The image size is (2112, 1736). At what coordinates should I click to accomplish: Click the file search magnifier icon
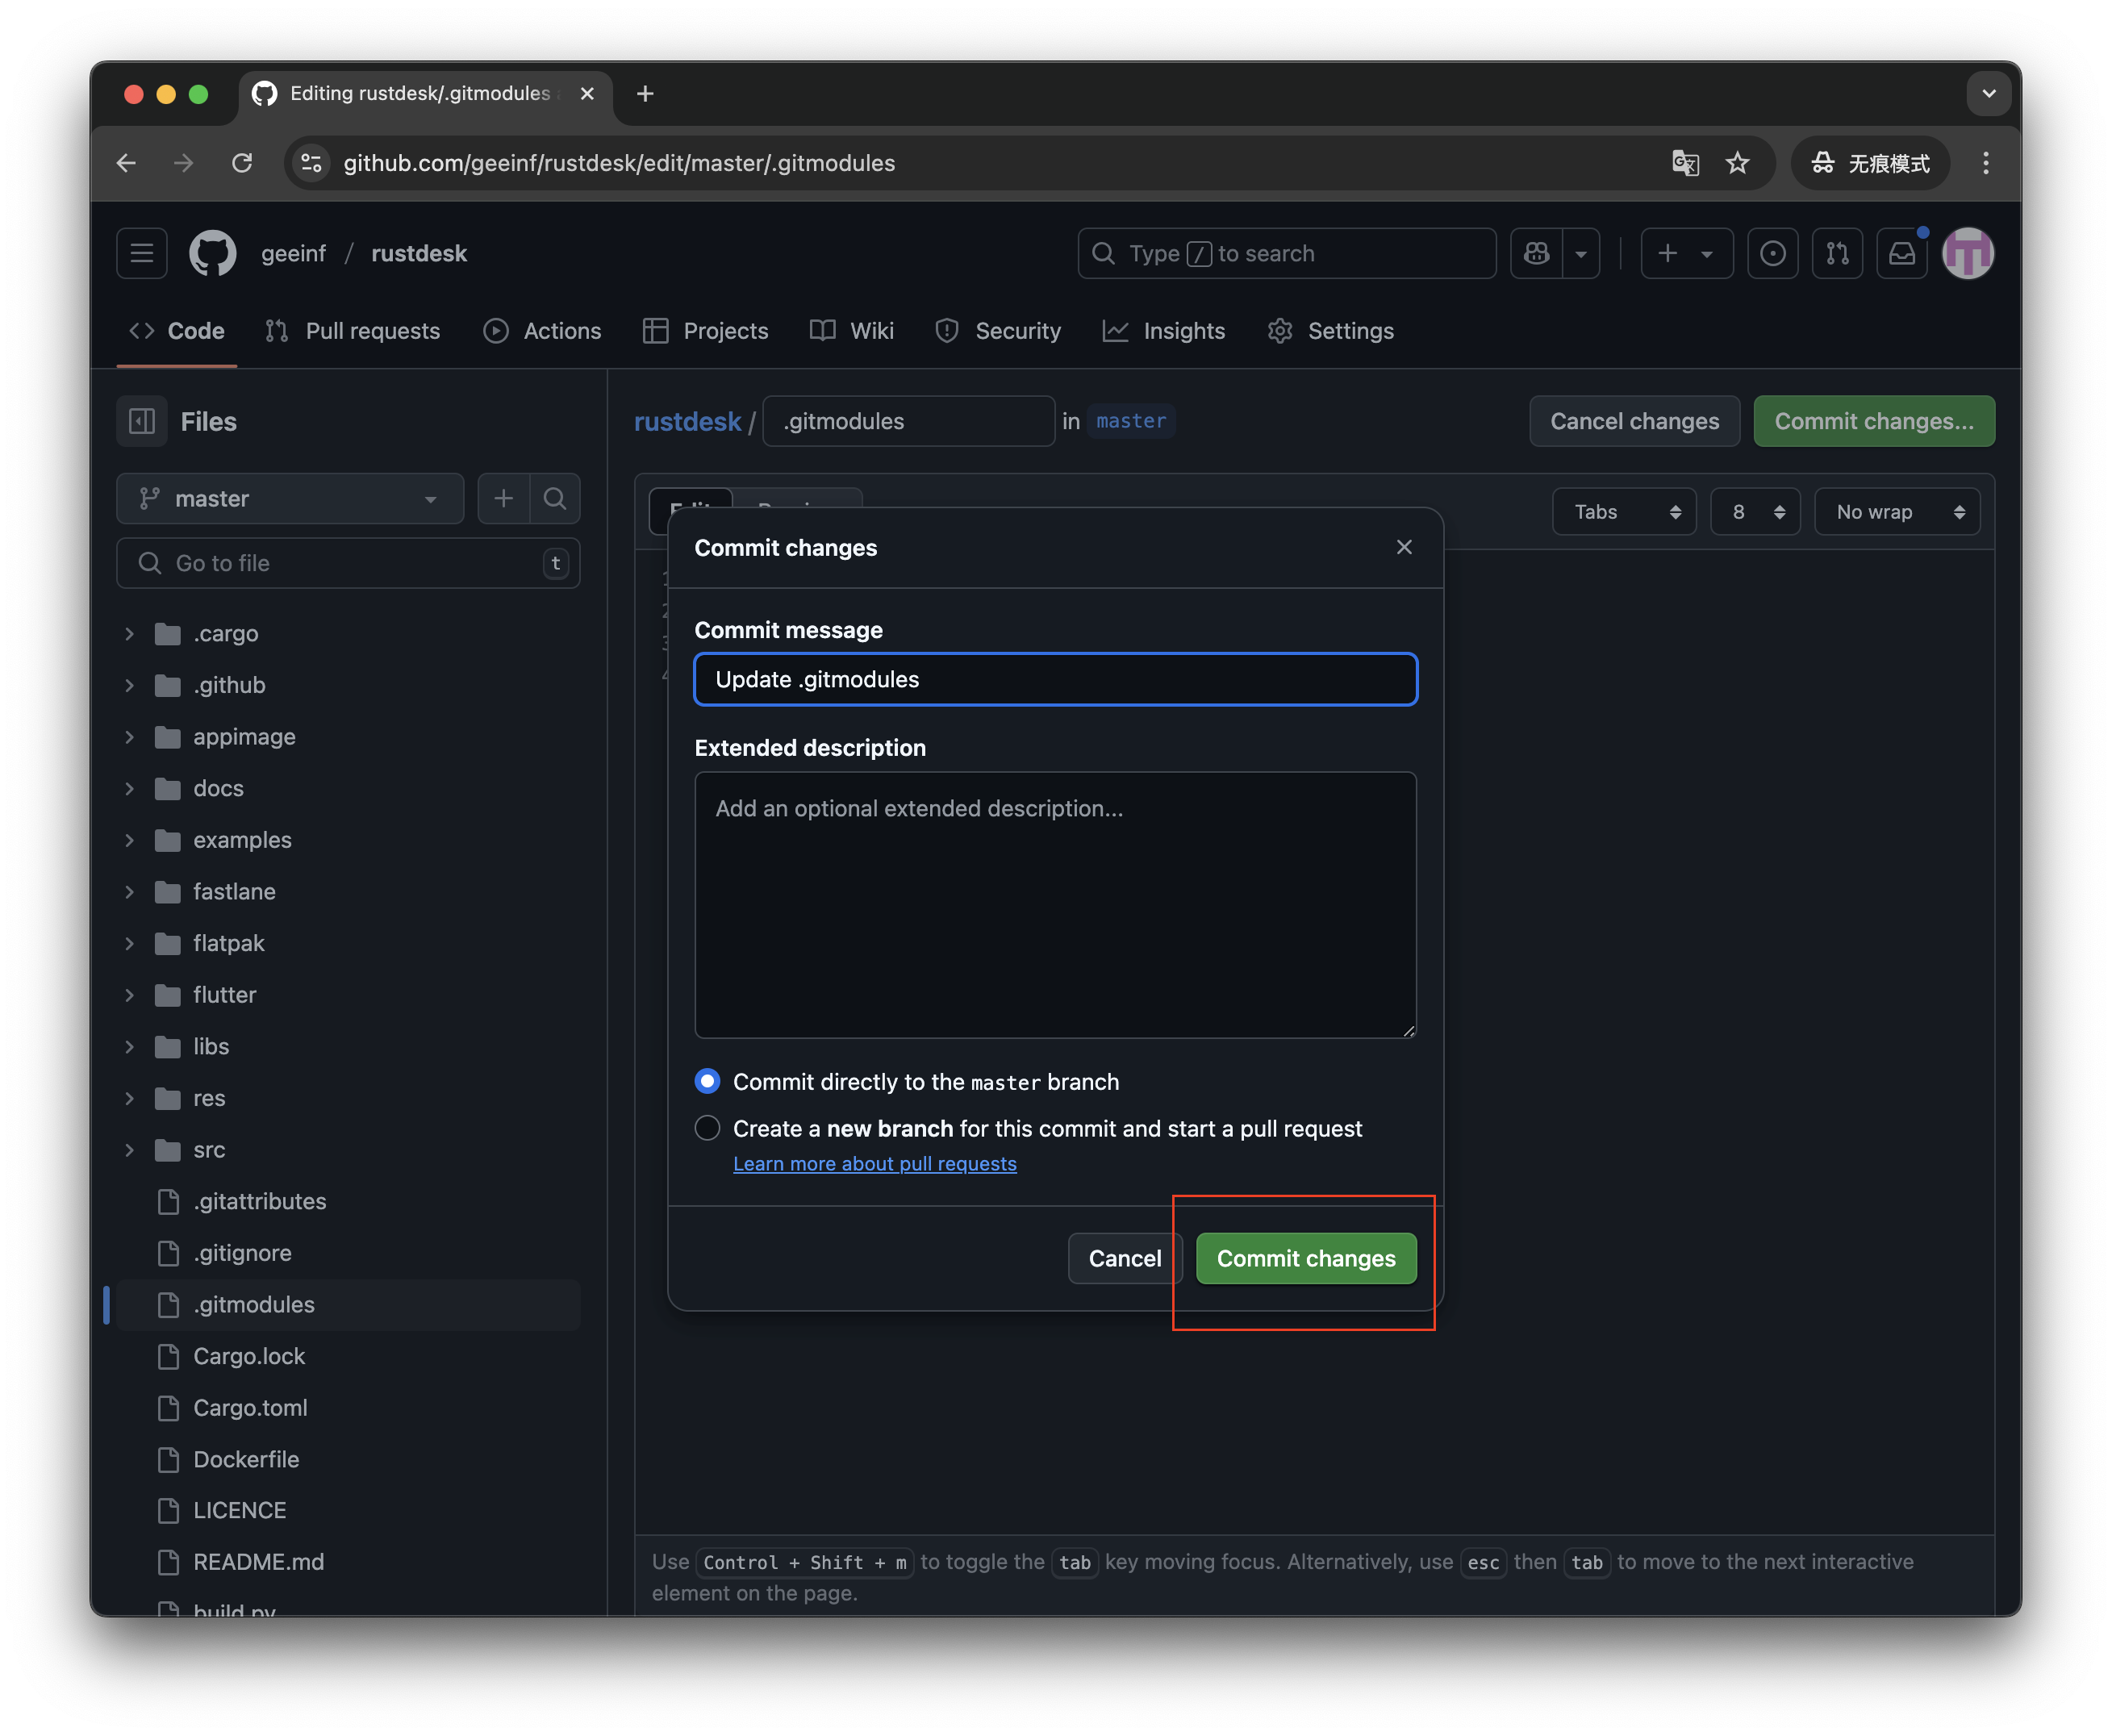[555, 498]
